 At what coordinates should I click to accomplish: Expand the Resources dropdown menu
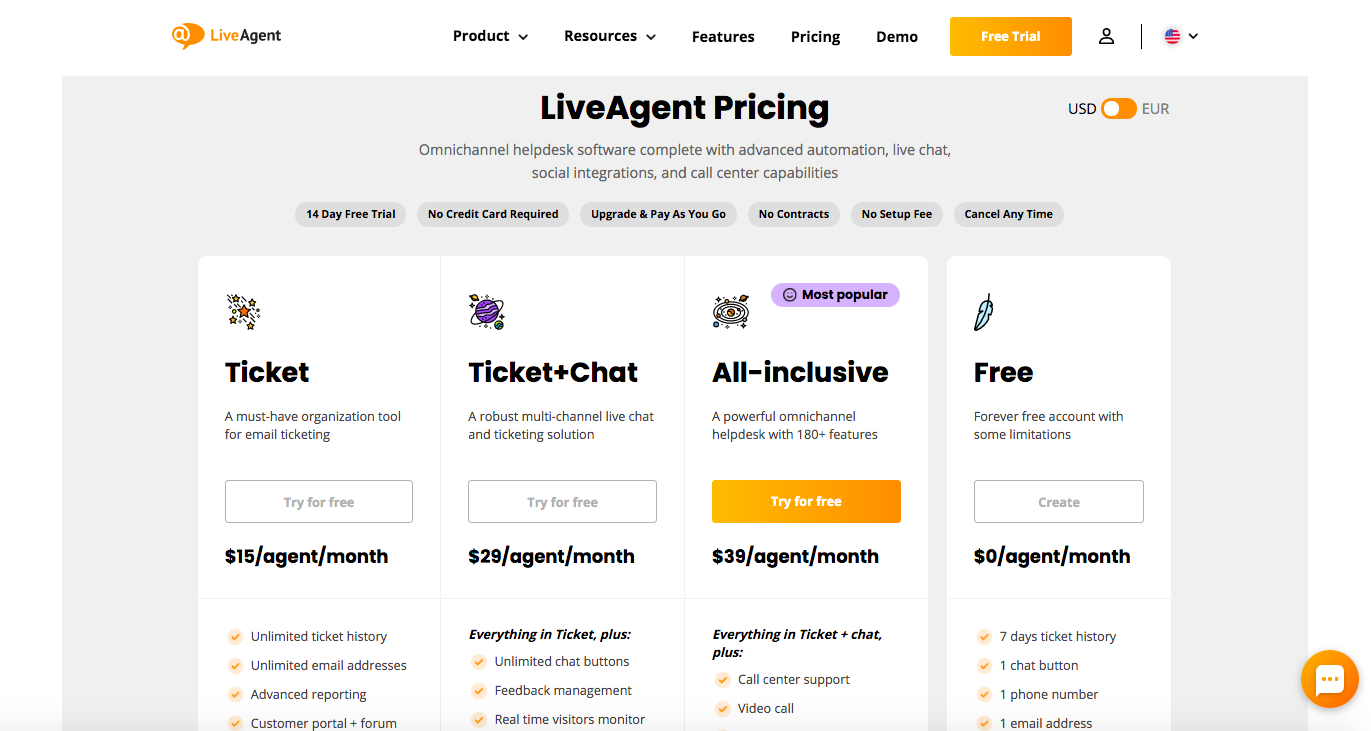(610, 36)
